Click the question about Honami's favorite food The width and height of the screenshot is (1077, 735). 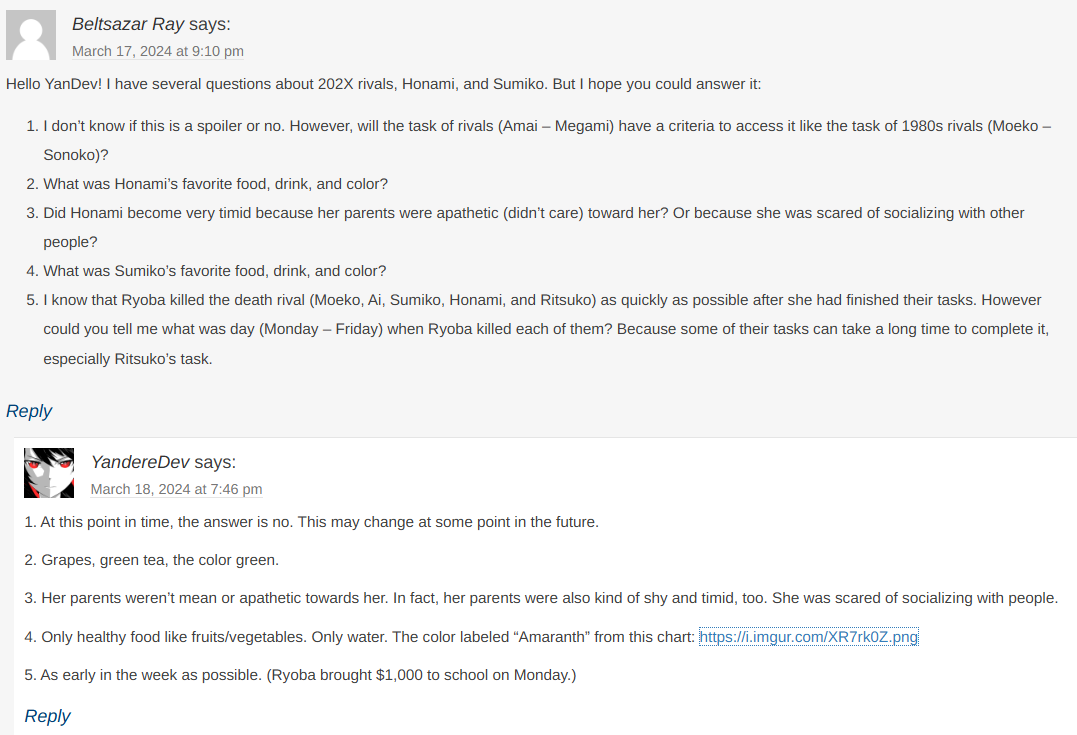click(215, 184)
